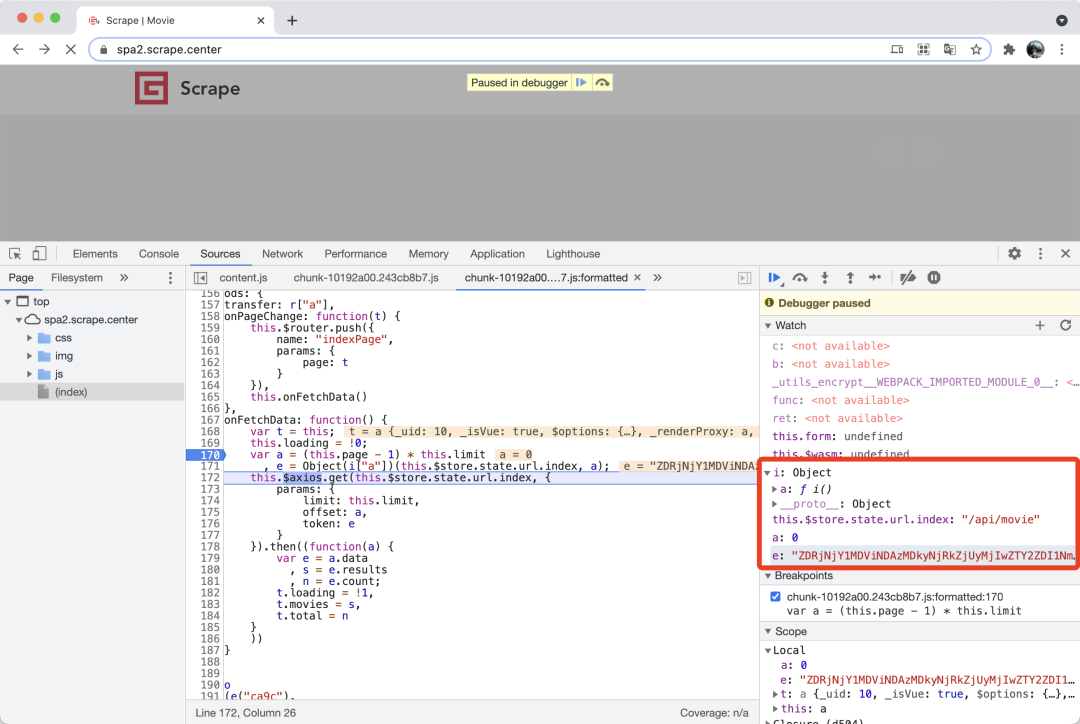Add a new watch expression

1040,325
